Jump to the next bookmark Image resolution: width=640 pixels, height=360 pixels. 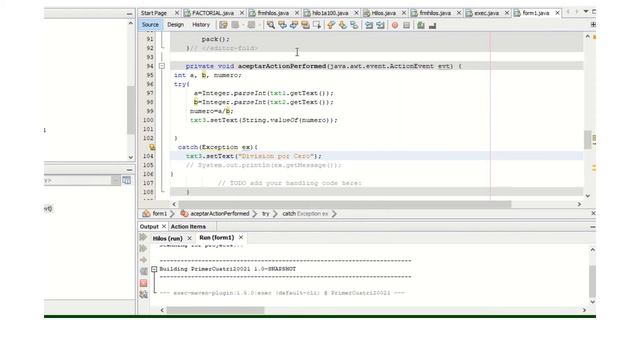point(342,25)
